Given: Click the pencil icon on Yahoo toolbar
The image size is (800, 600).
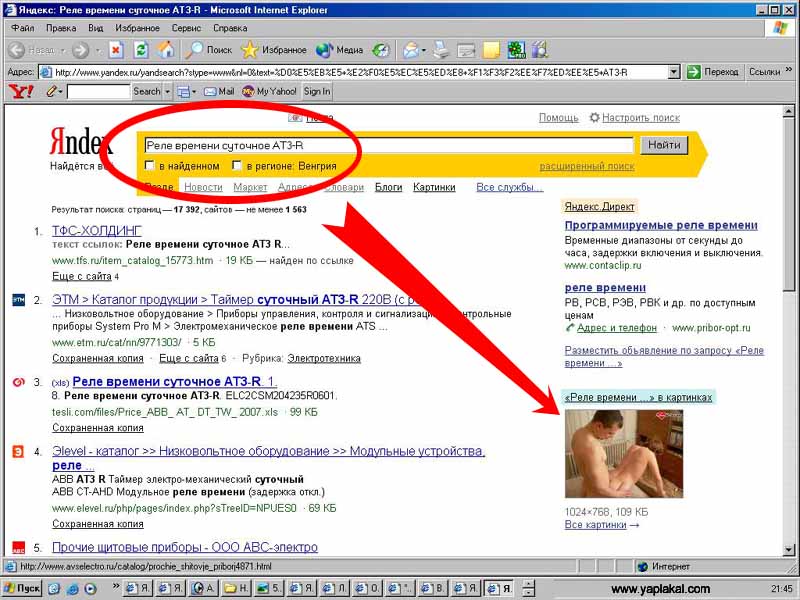Looking at the screenshot, I should pos(51,92).
